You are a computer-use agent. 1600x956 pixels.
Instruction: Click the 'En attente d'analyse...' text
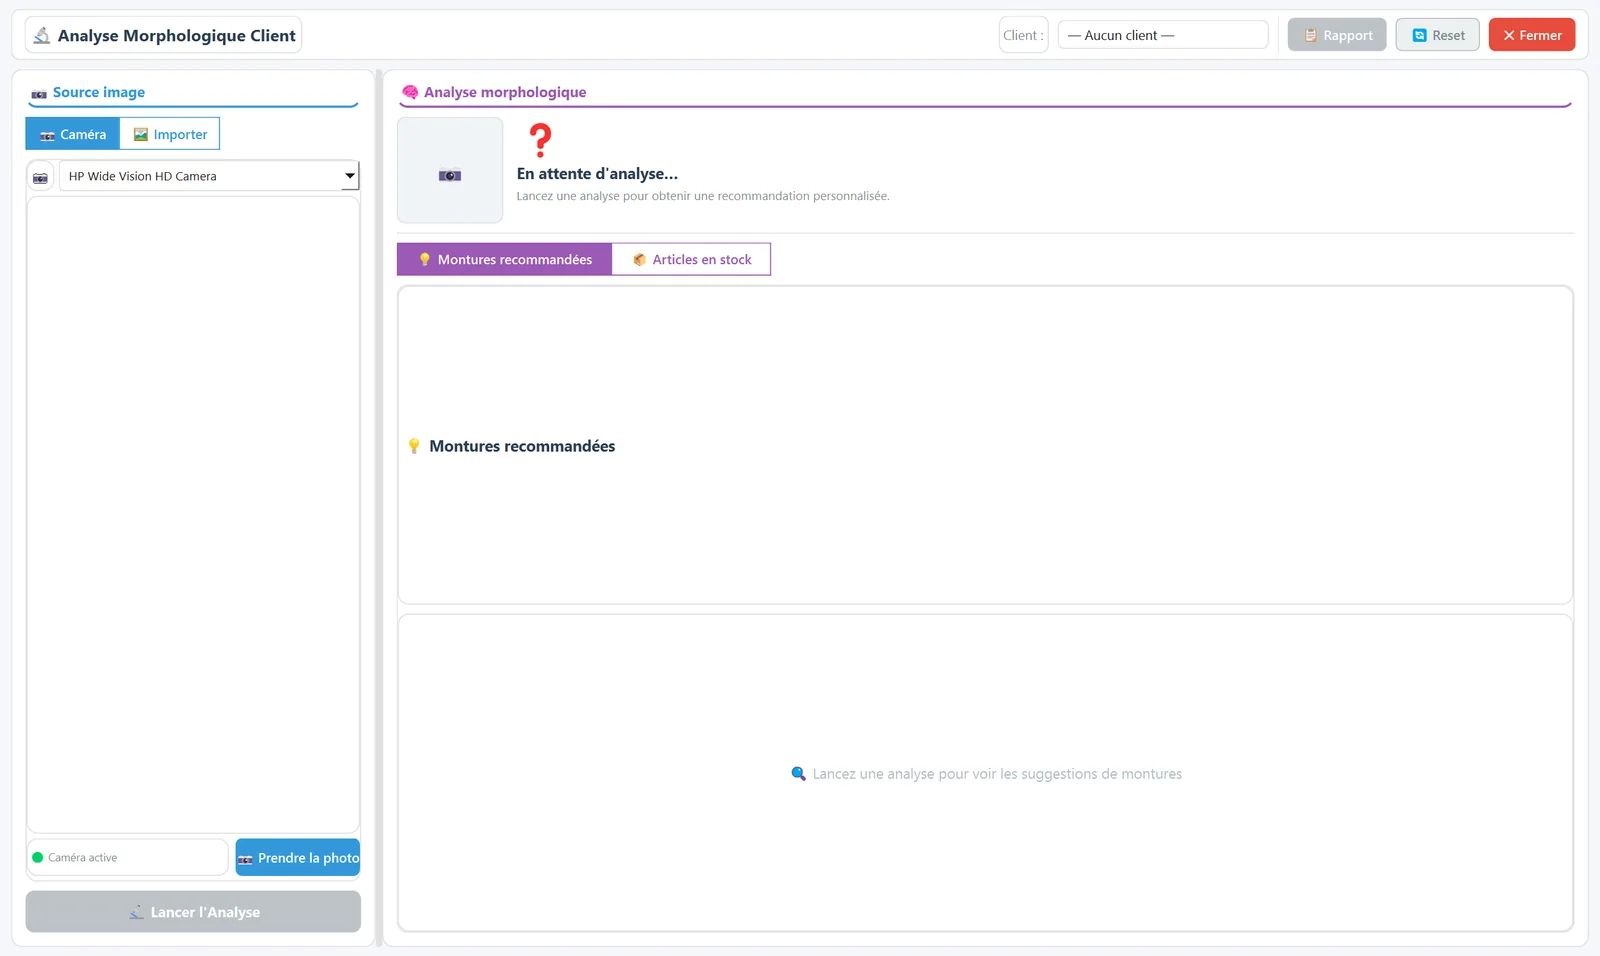(x=597, y=174)
